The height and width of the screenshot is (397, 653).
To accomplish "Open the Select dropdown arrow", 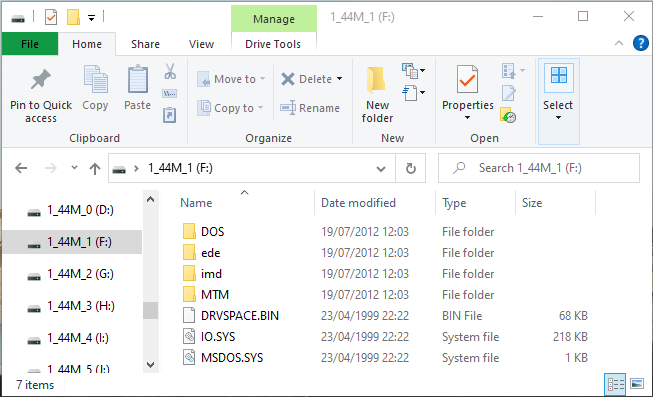I will 558,117.
